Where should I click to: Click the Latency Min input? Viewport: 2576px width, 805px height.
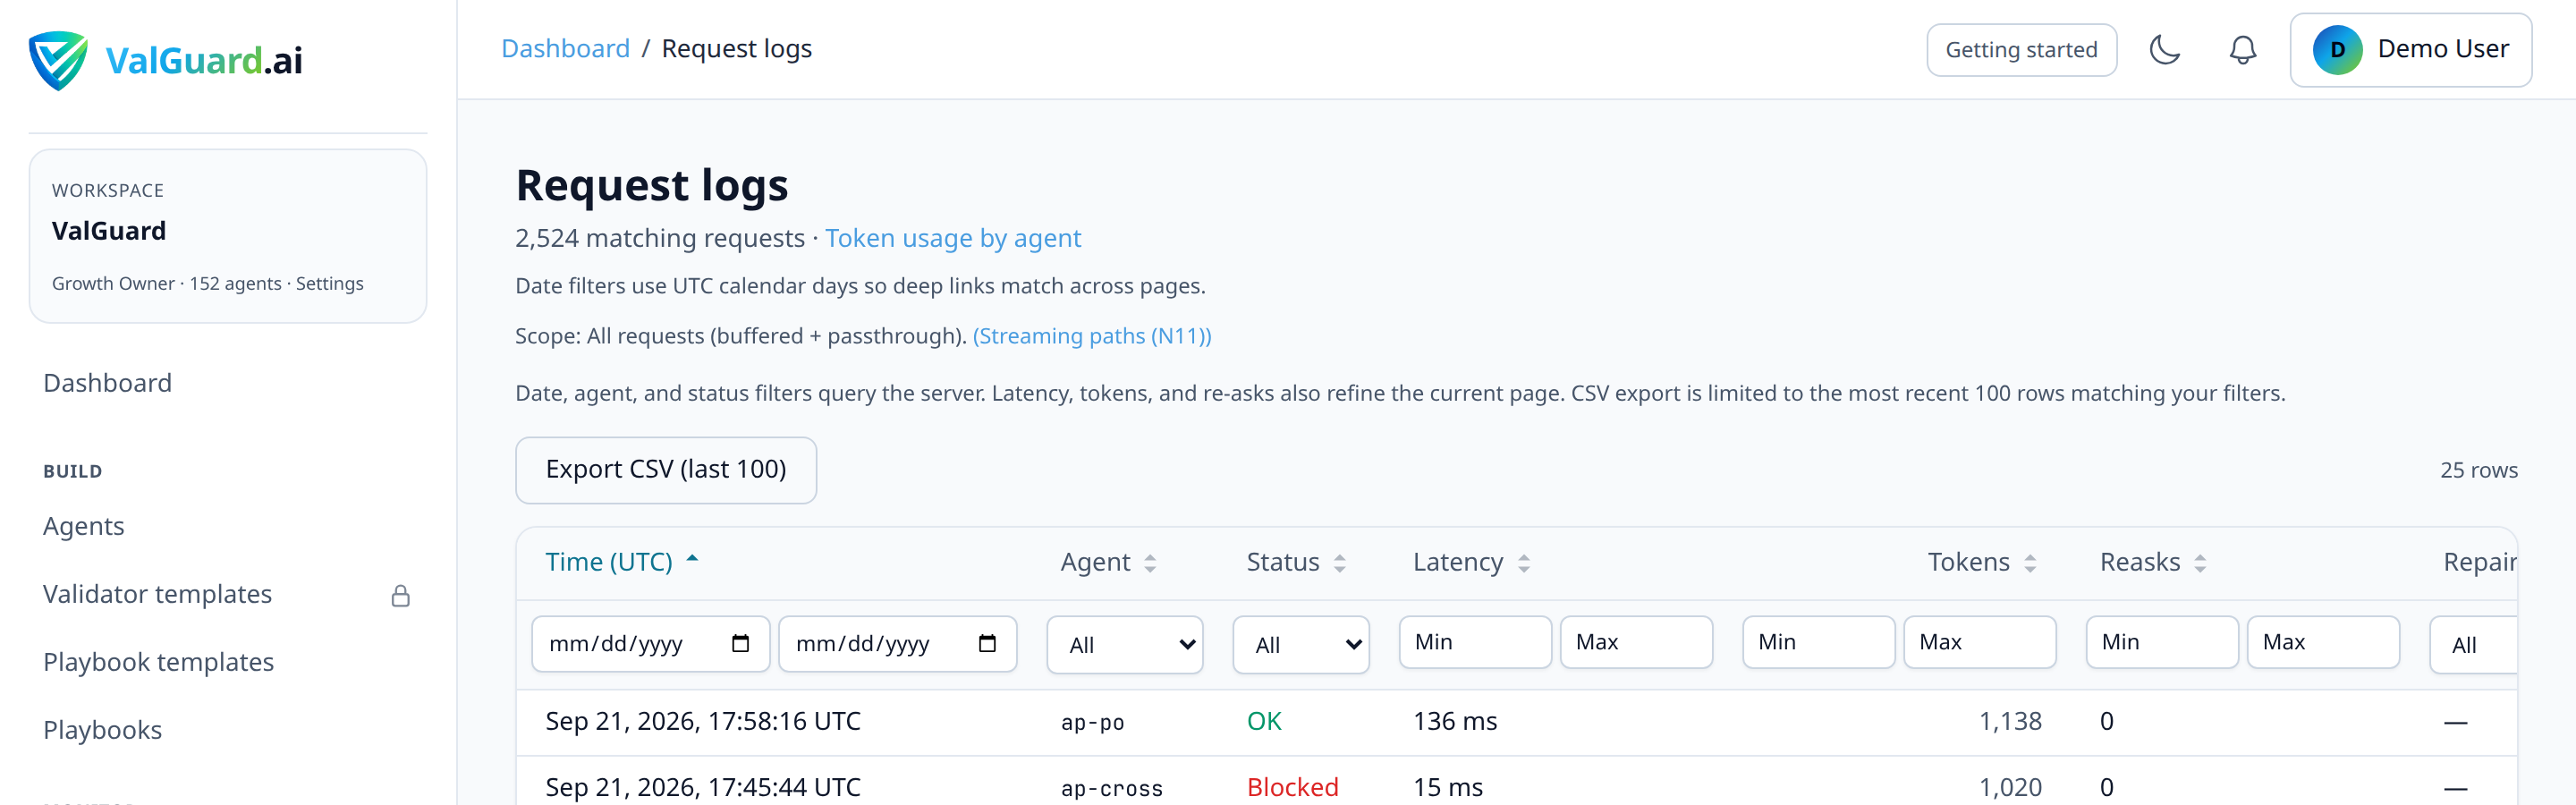tap(1474, 642)
